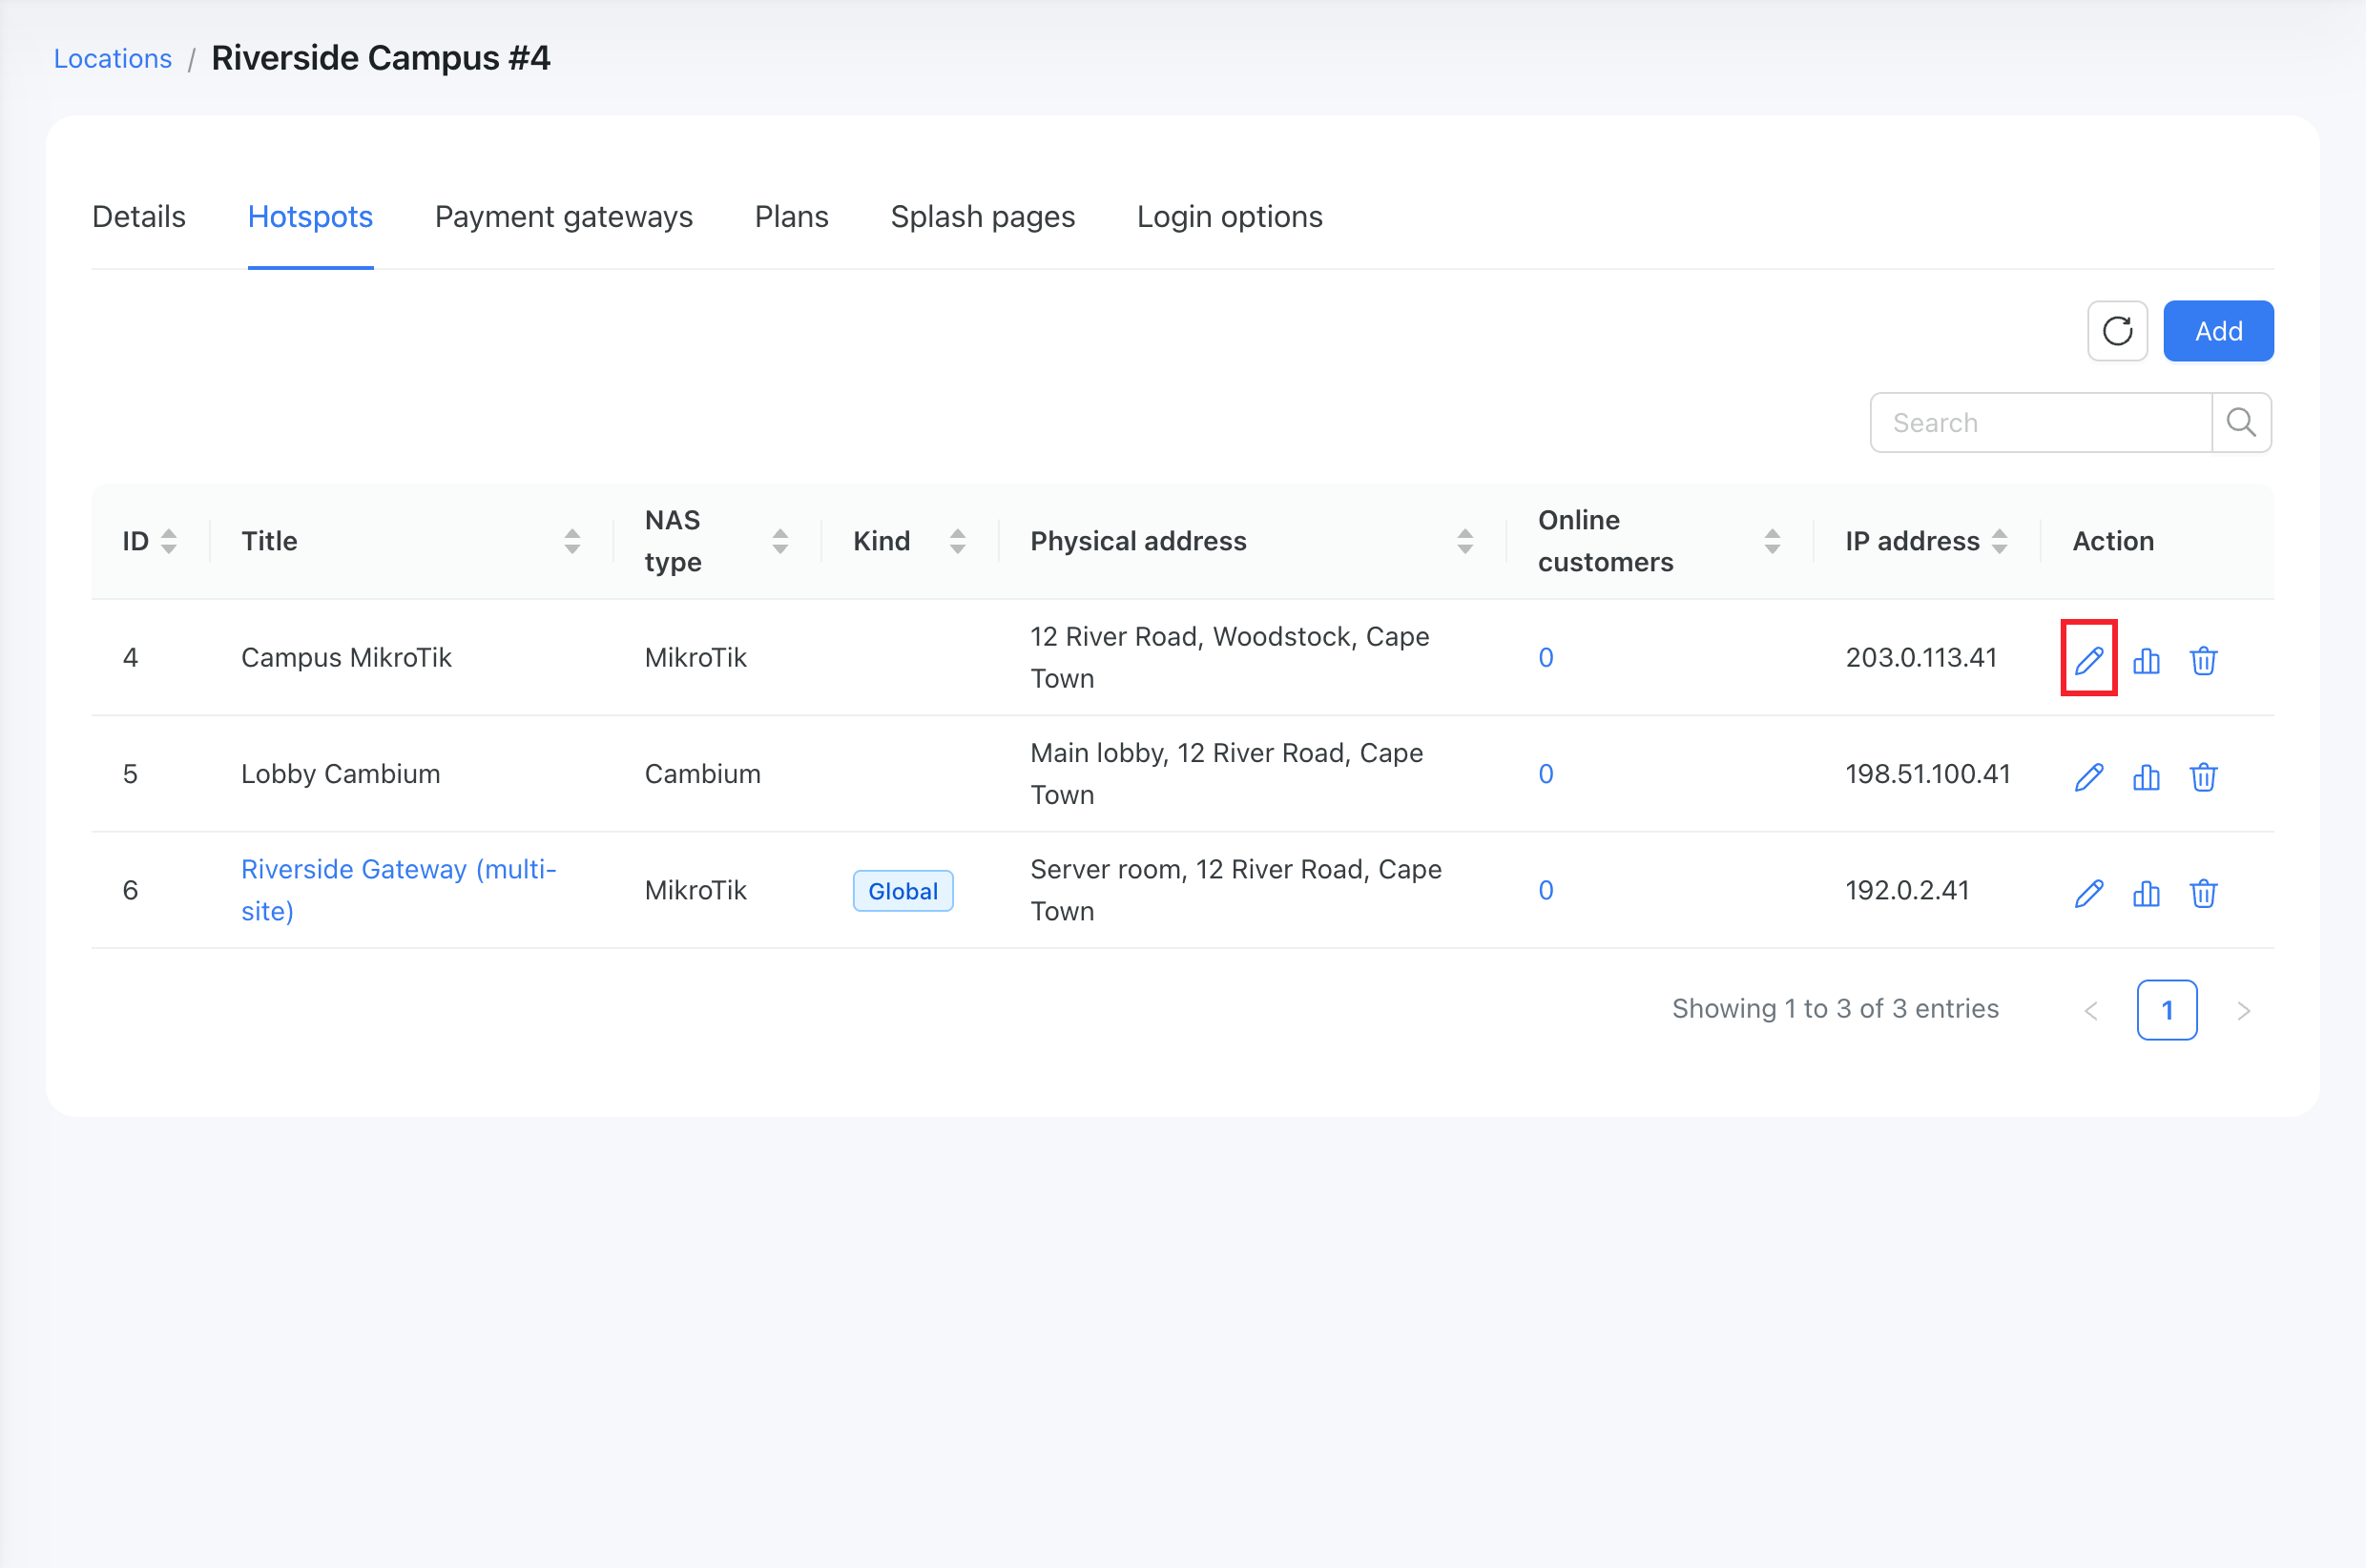Add a new hotspot
Screen dimensions: 2366x1568
coord(2218,331)
